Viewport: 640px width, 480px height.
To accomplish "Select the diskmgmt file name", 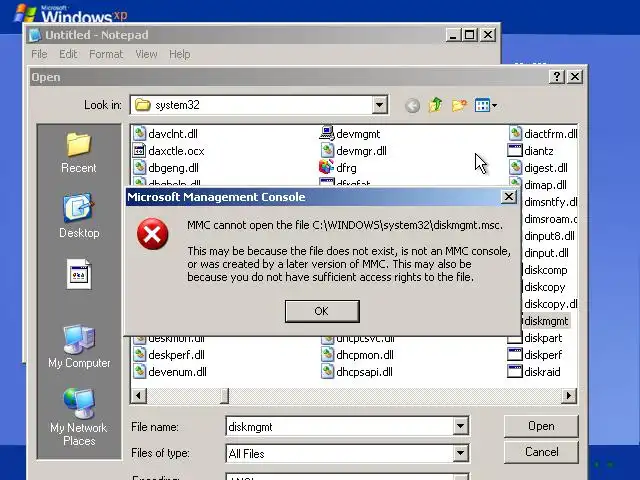I will click(x=546, y=321).
